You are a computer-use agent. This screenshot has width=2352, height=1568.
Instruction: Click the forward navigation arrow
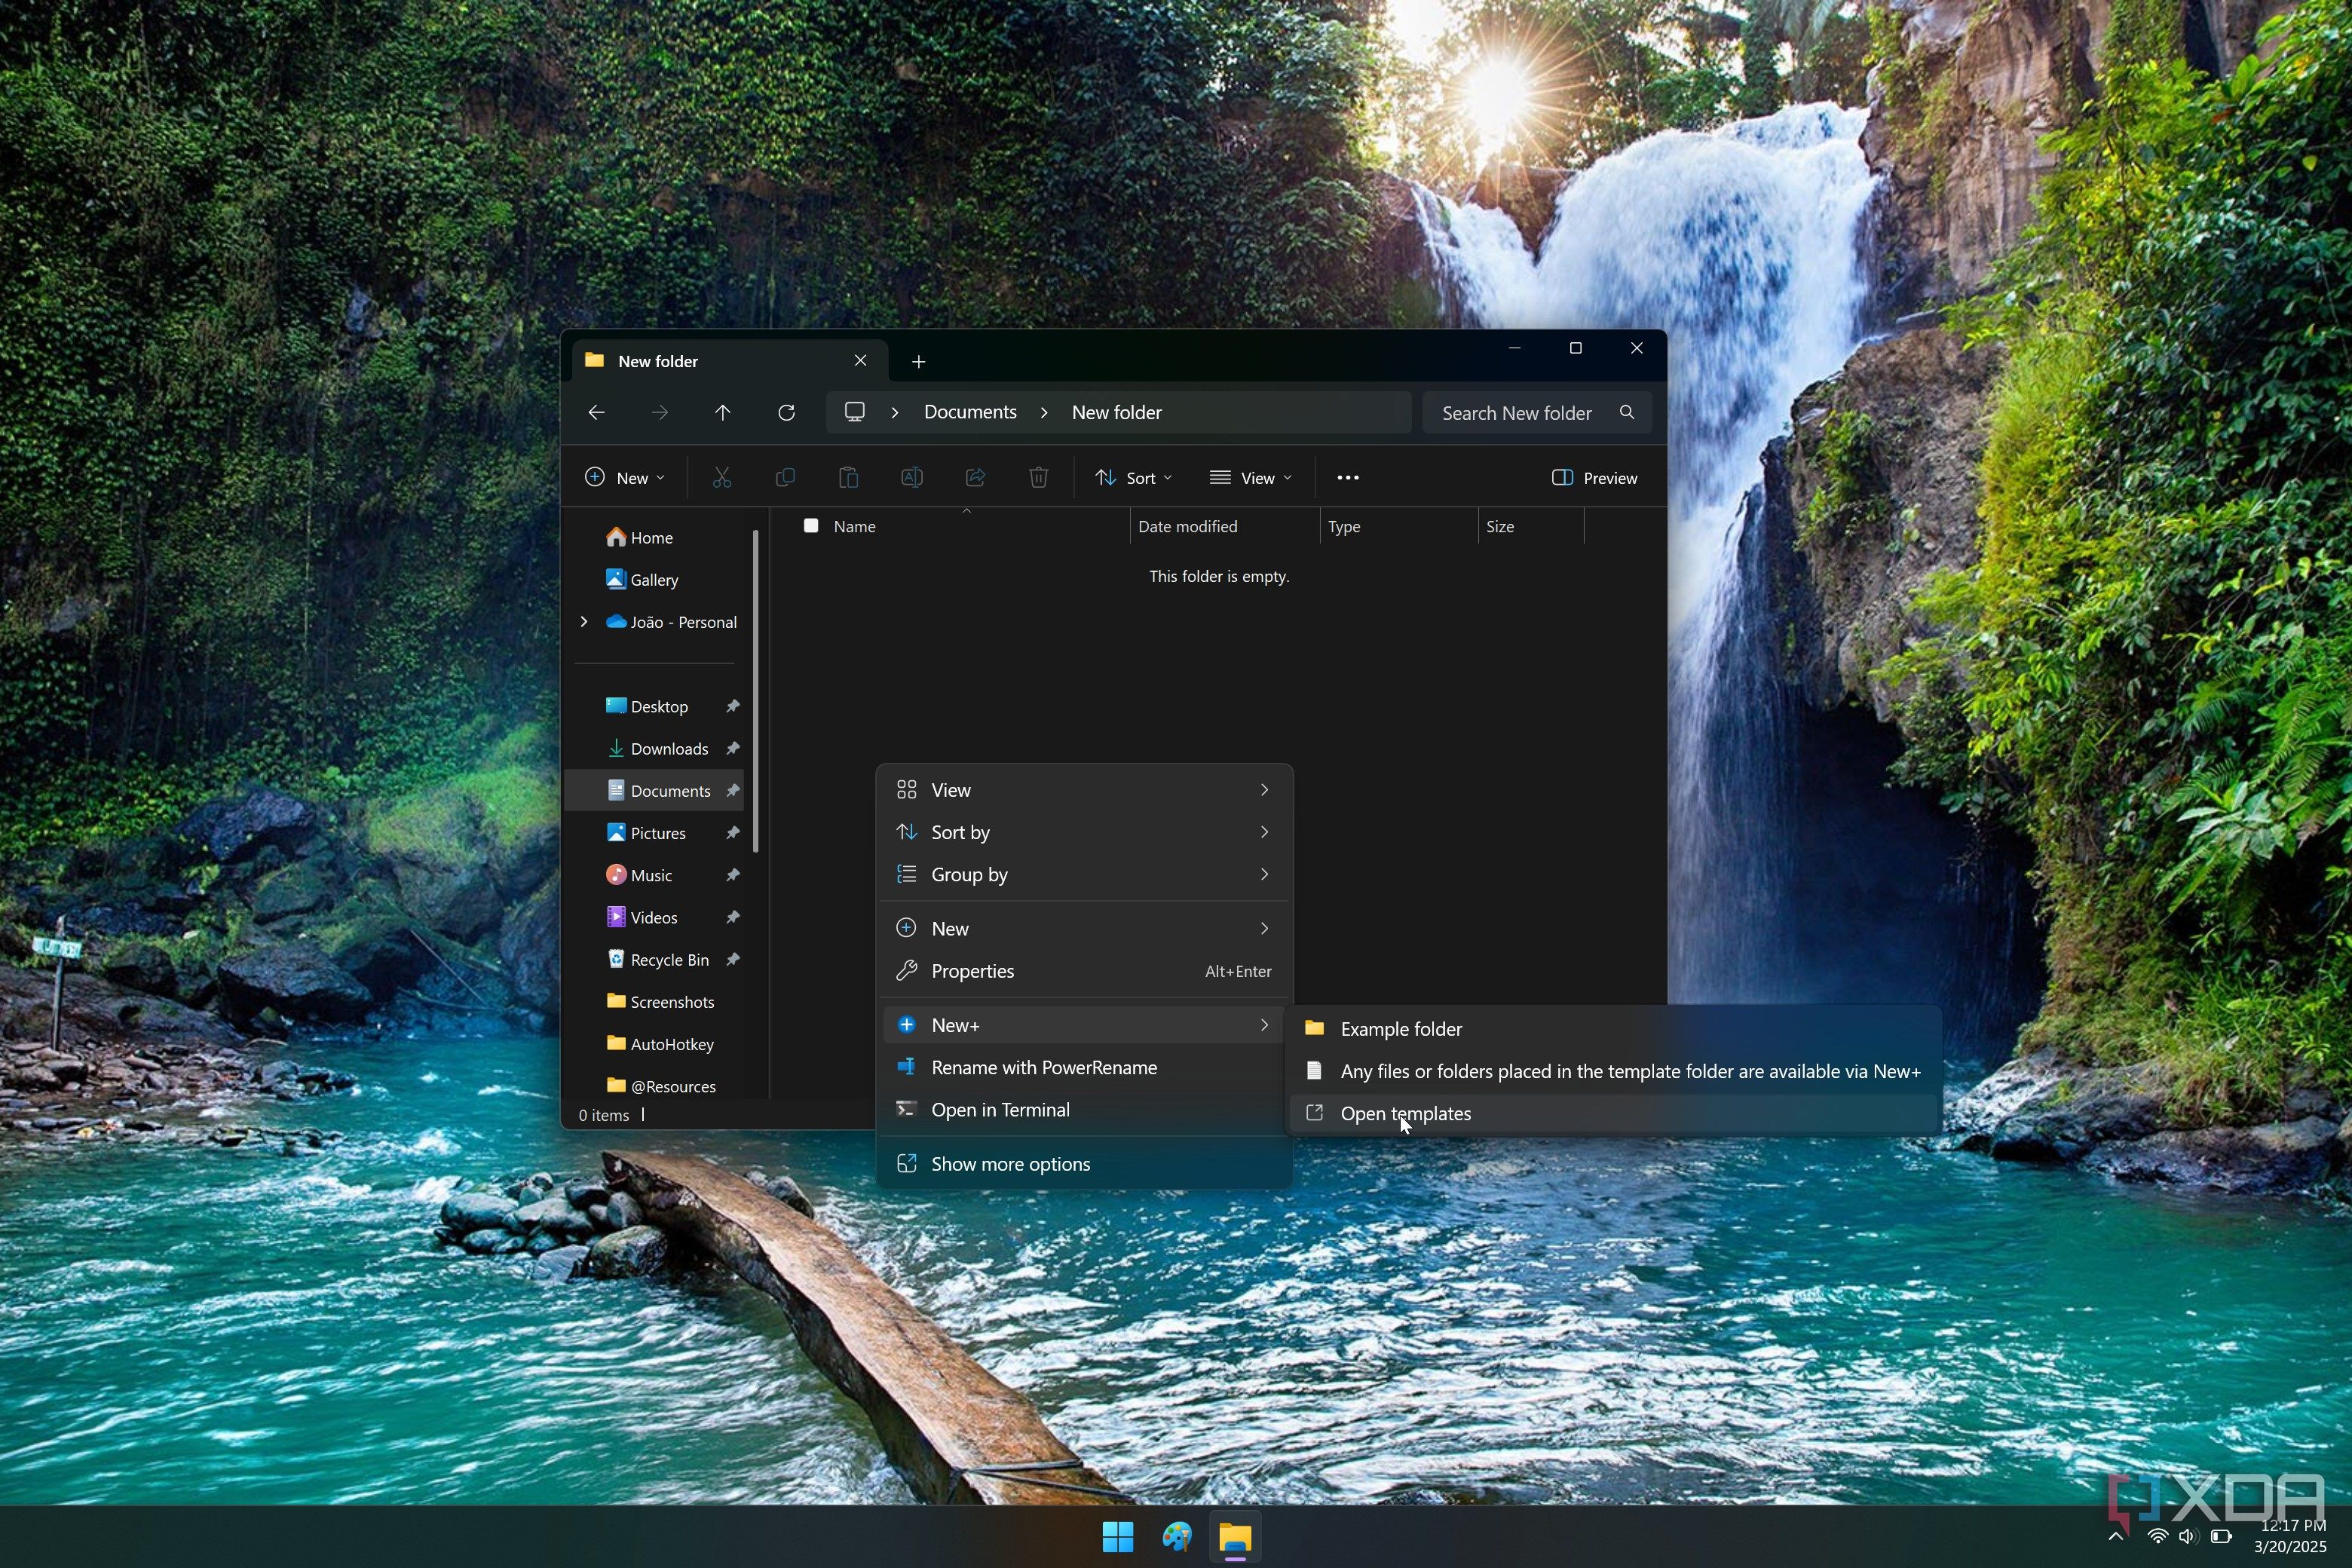coord(660,413)
